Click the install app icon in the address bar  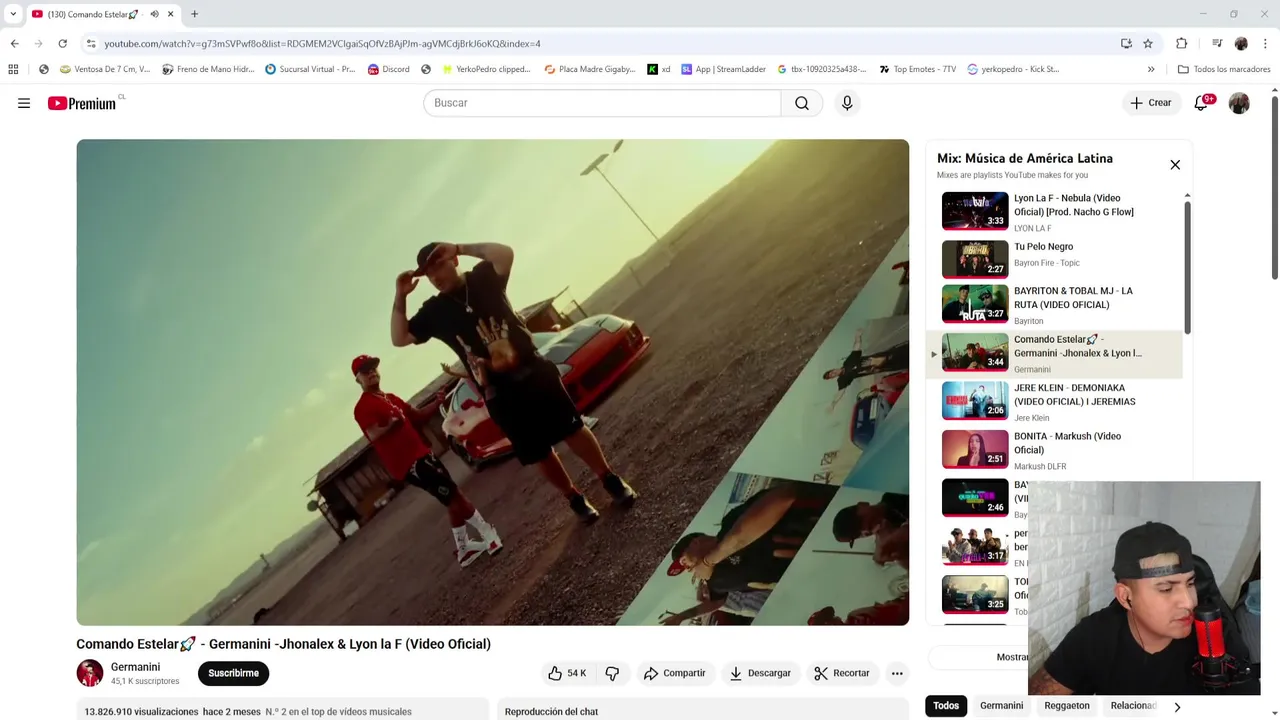[x=1126, y=43]
